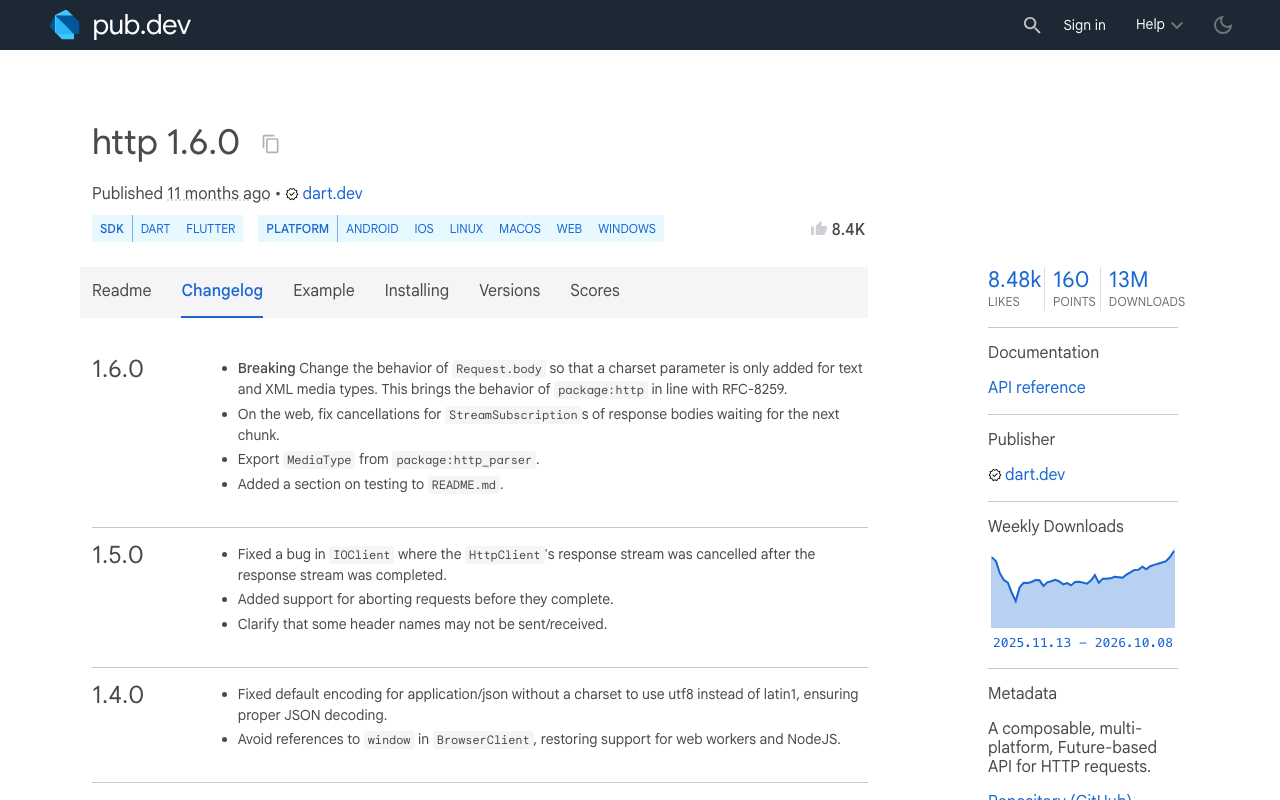Click the 1.4.0 changelog version heading

118,695
